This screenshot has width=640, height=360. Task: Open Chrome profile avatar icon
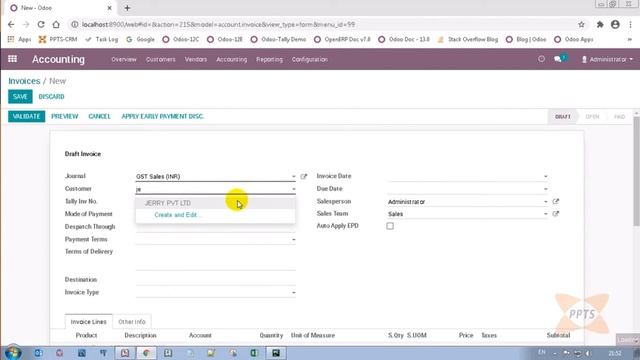coord(615,25)
